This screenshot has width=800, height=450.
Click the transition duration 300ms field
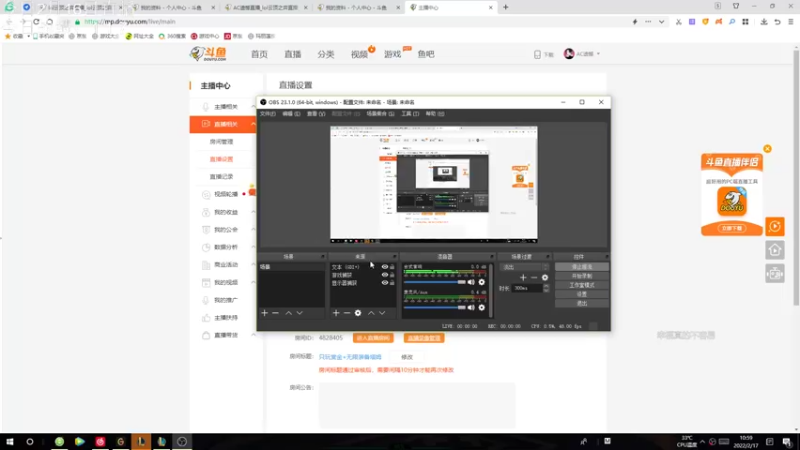(527, 288)
